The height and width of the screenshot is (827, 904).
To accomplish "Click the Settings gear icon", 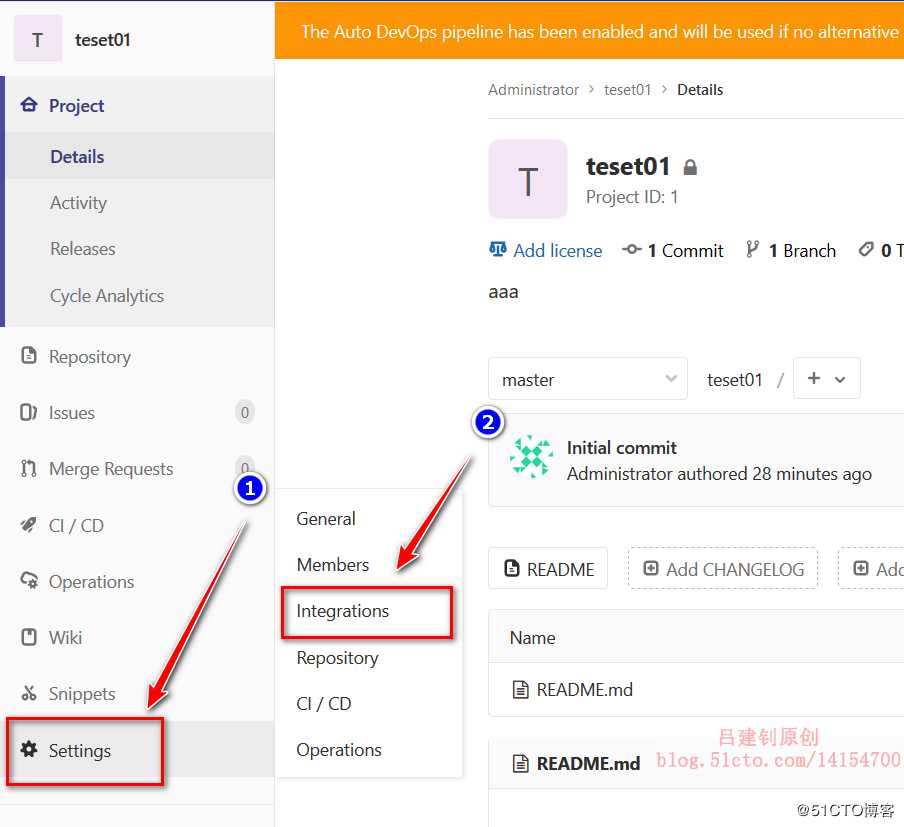I will [x=29, y=750].
